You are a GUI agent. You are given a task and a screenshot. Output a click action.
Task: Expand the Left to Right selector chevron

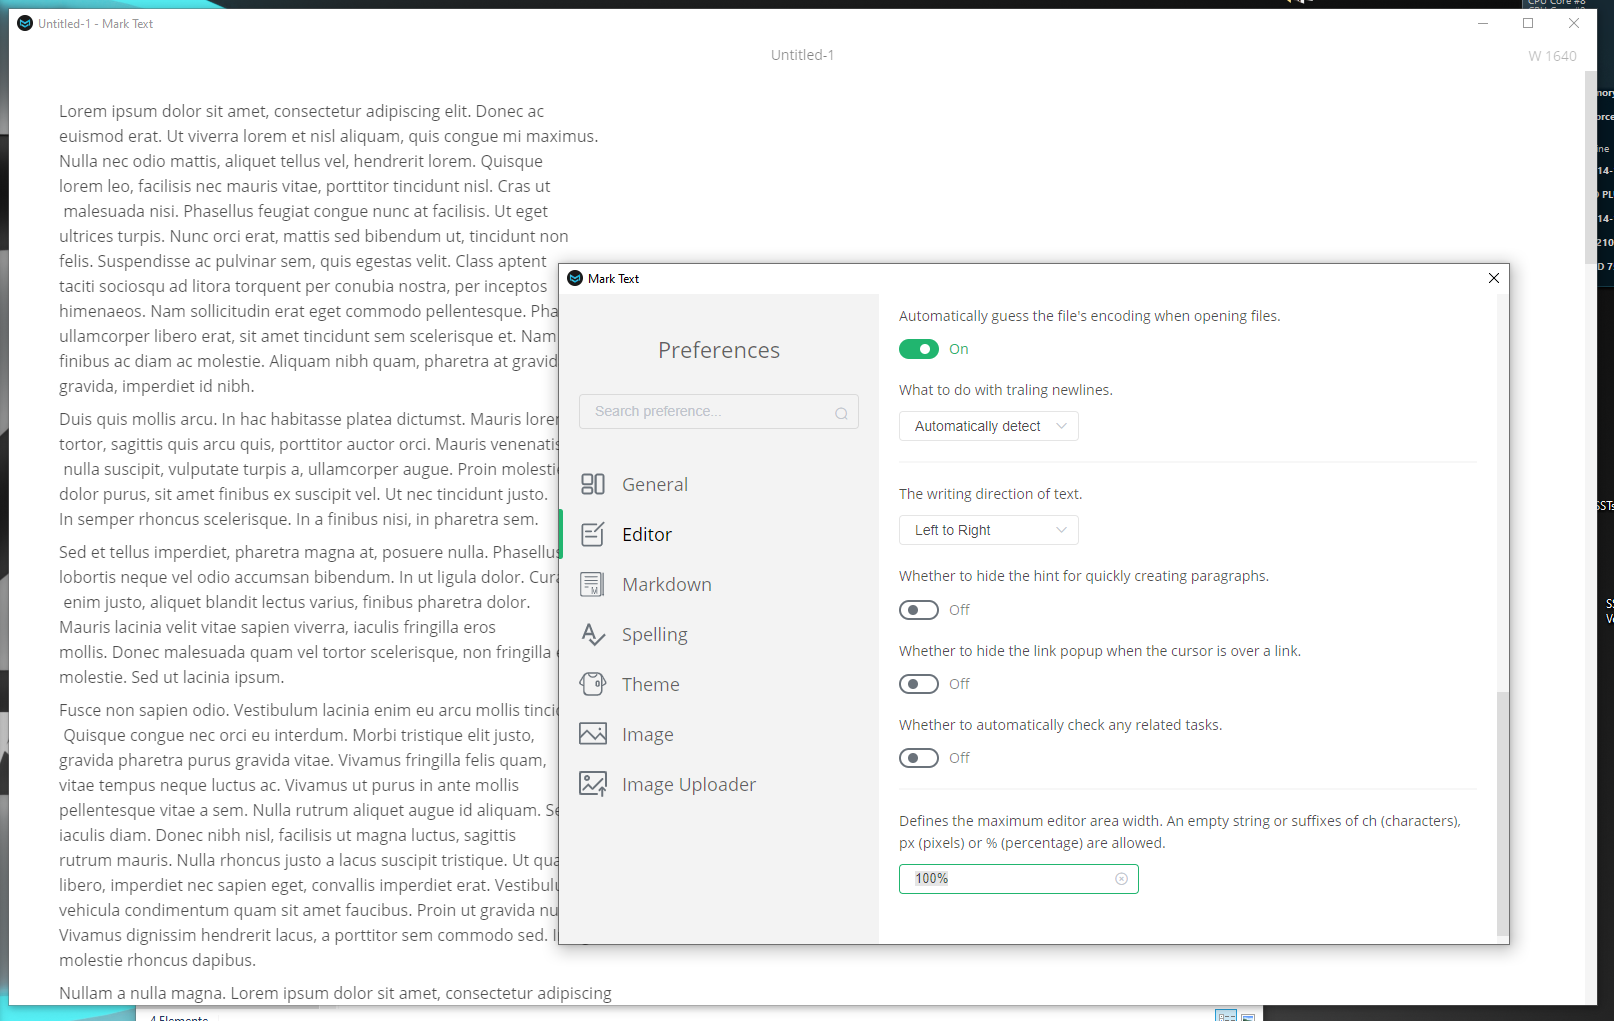click(x=1062, y=530)
